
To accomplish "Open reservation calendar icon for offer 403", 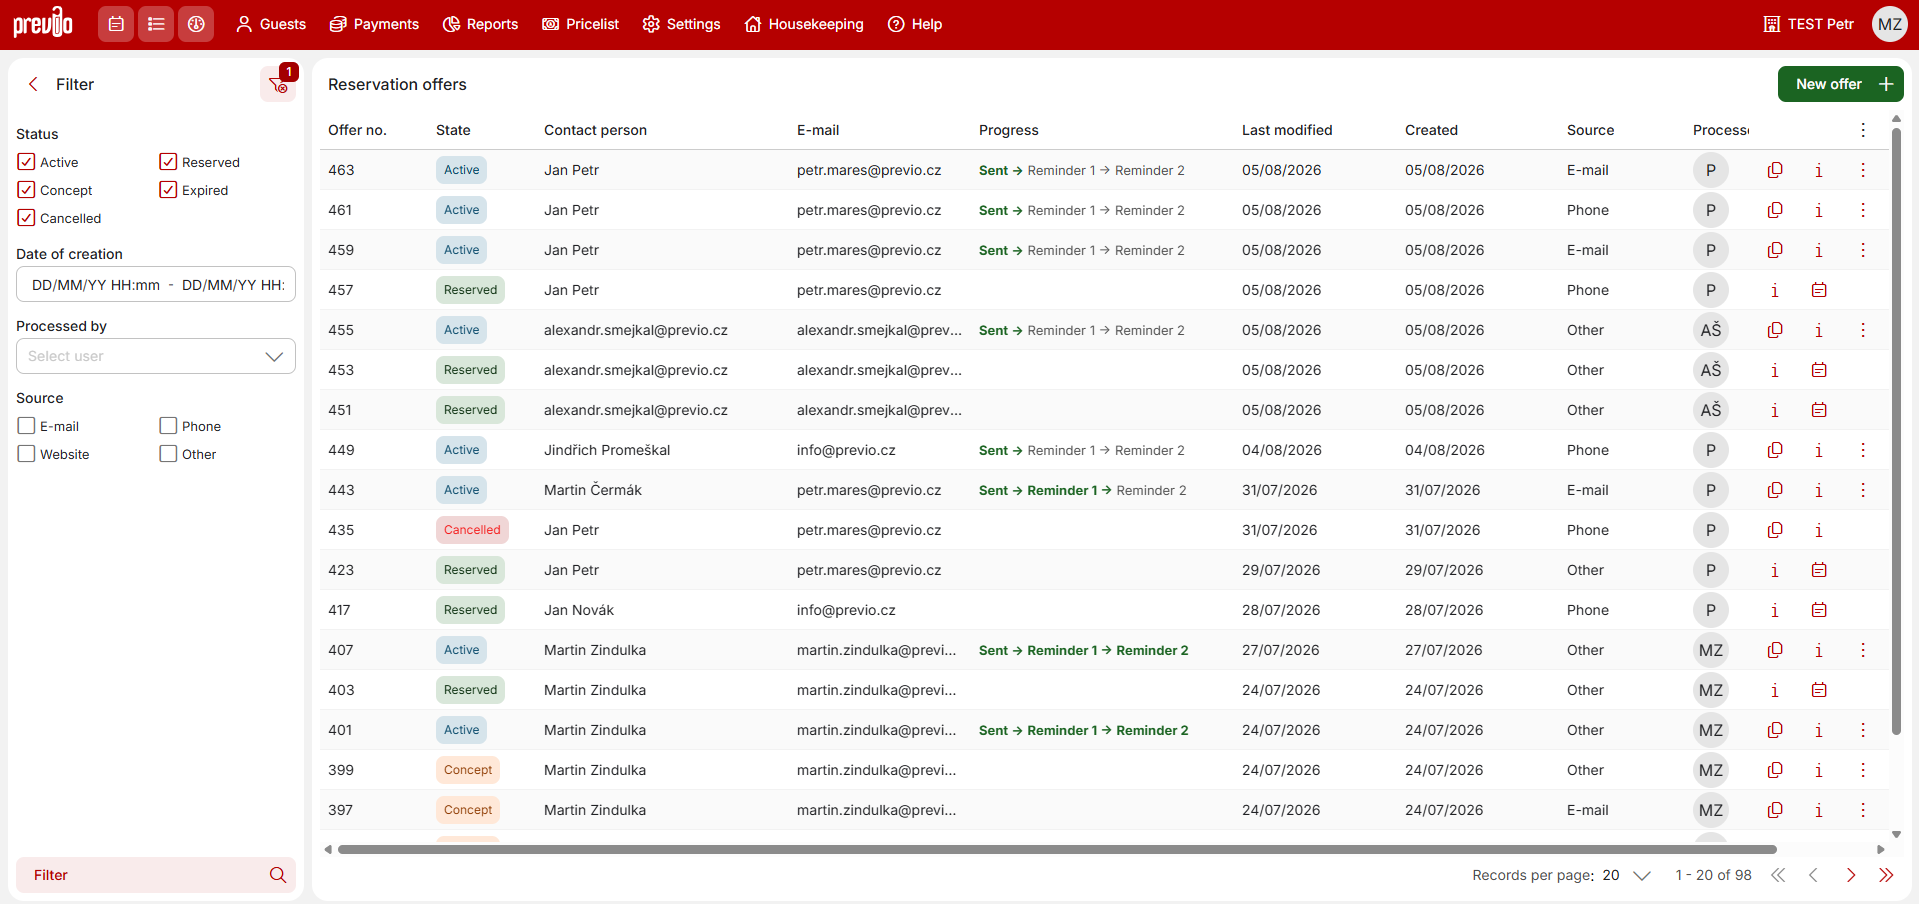I will click(x=1819, y=690).
